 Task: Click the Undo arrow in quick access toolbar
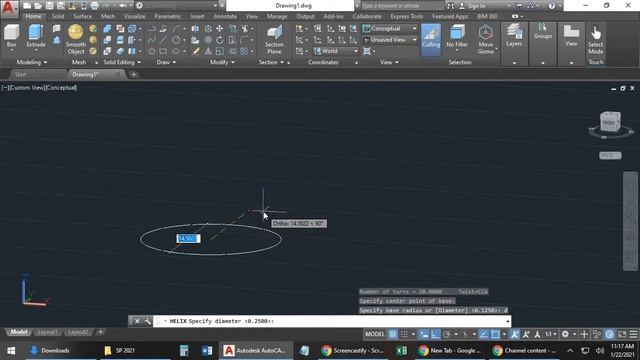click(x=122, y=6)
